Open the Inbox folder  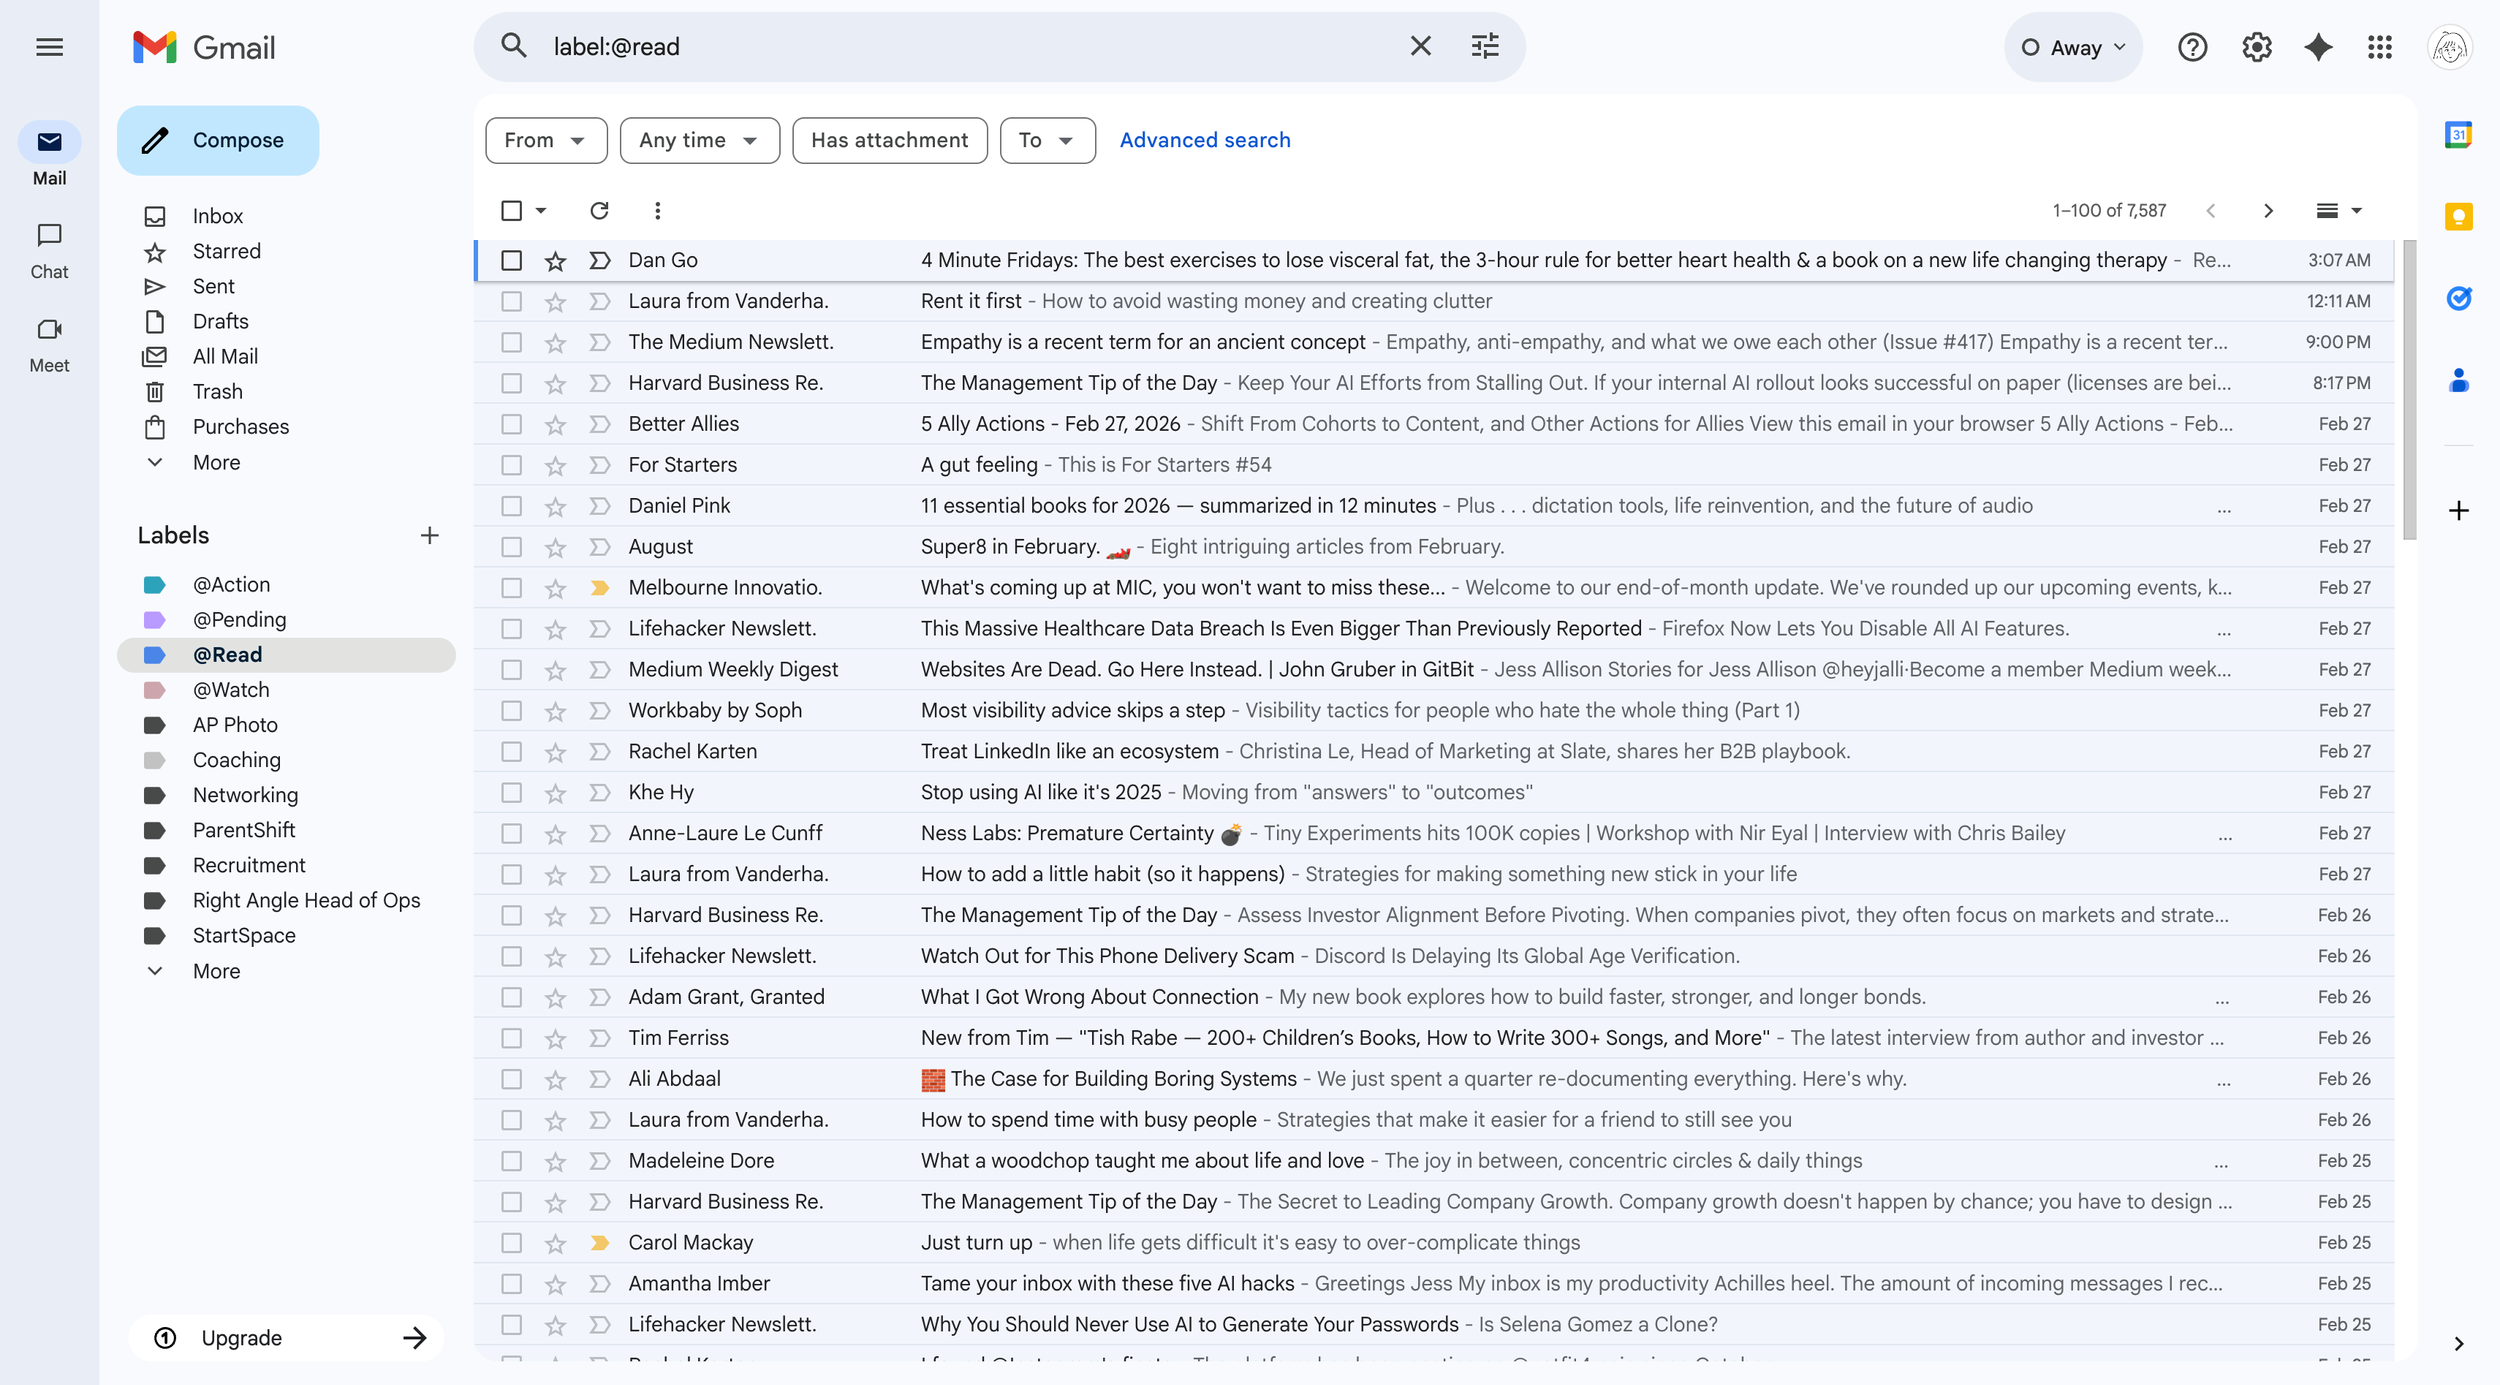tap(218, 215)
